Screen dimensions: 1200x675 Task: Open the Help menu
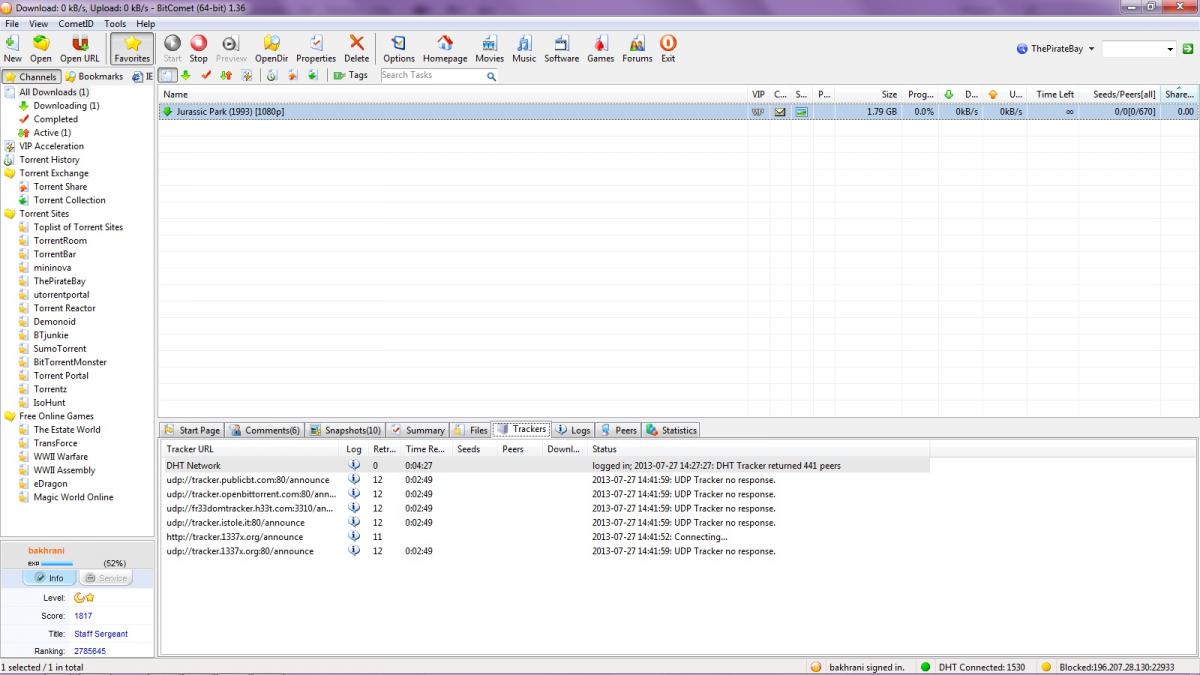point(146,23)
